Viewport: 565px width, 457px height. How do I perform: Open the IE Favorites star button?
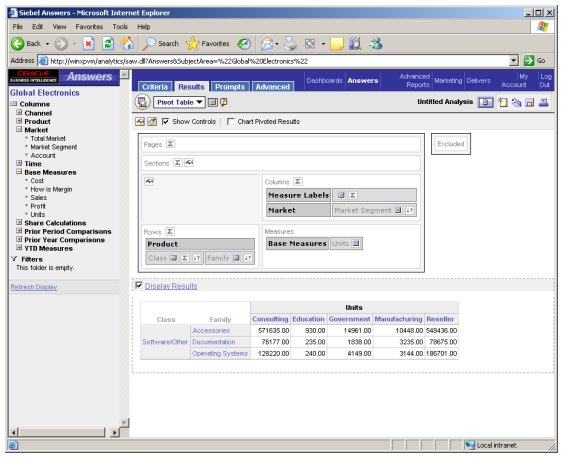point(208,44)
